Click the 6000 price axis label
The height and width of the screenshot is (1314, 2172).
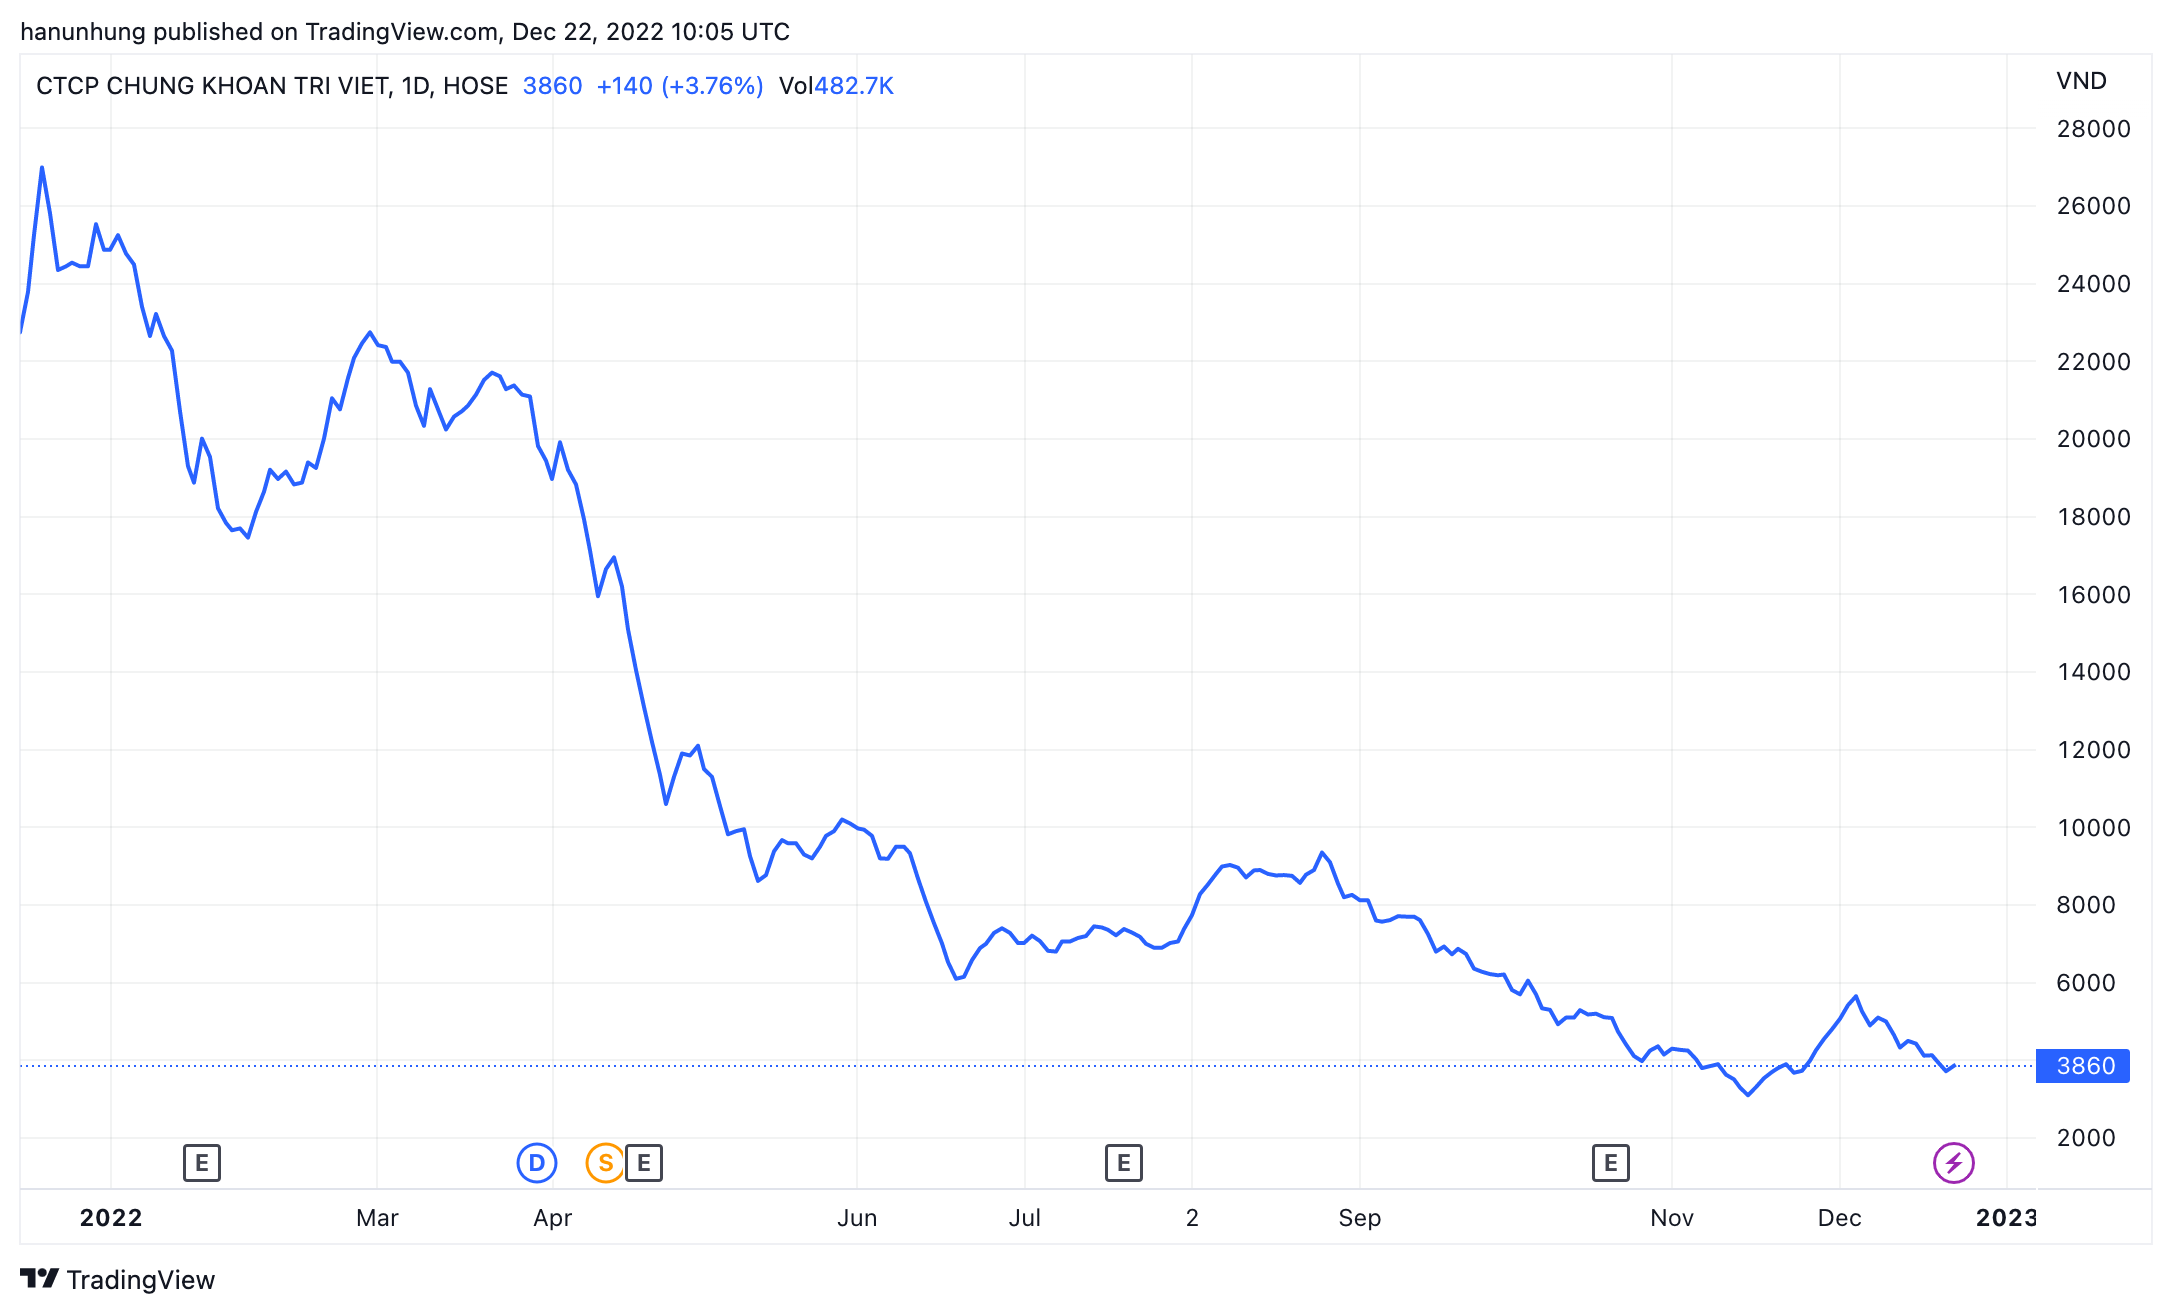click(x=2086, y=983)
